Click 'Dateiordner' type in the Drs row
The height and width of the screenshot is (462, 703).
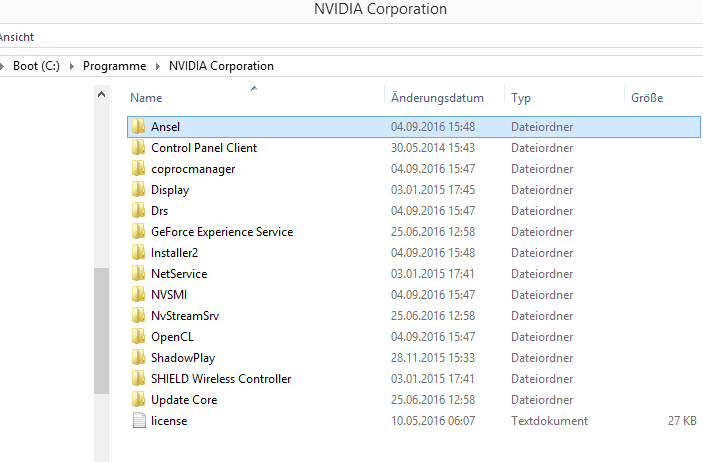click(x=542, y=211)
